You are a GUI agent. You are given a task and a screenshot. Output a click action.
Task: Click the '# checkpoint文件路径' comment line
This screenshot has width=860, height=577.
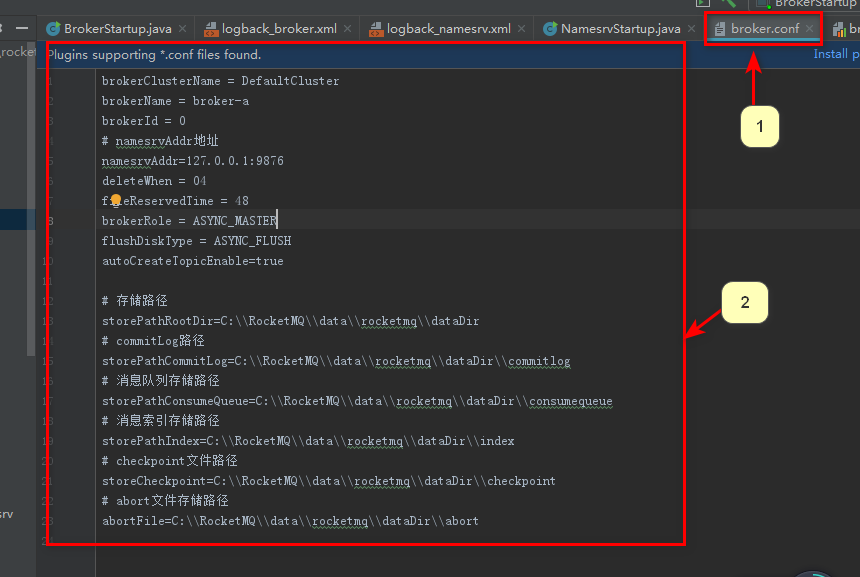[169, 461]
